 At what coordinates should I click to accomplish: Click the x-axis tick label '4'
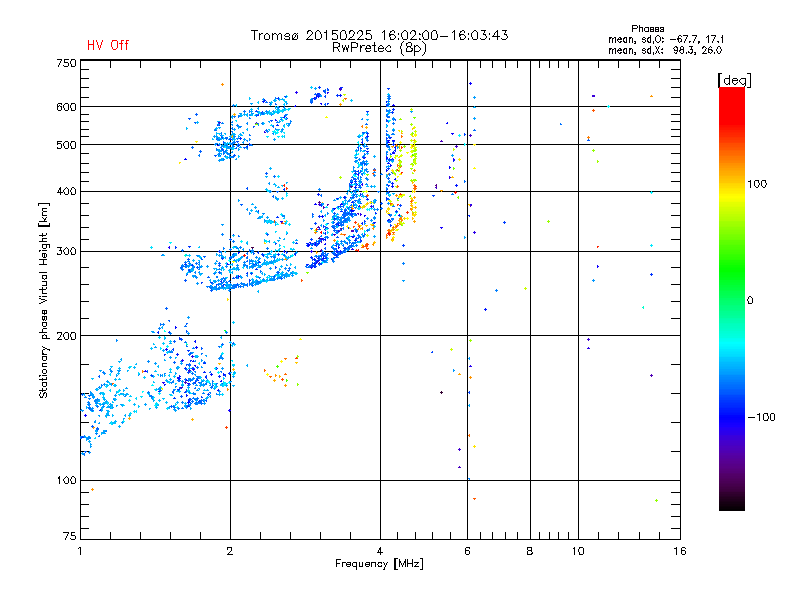click(x=380, y=551)
